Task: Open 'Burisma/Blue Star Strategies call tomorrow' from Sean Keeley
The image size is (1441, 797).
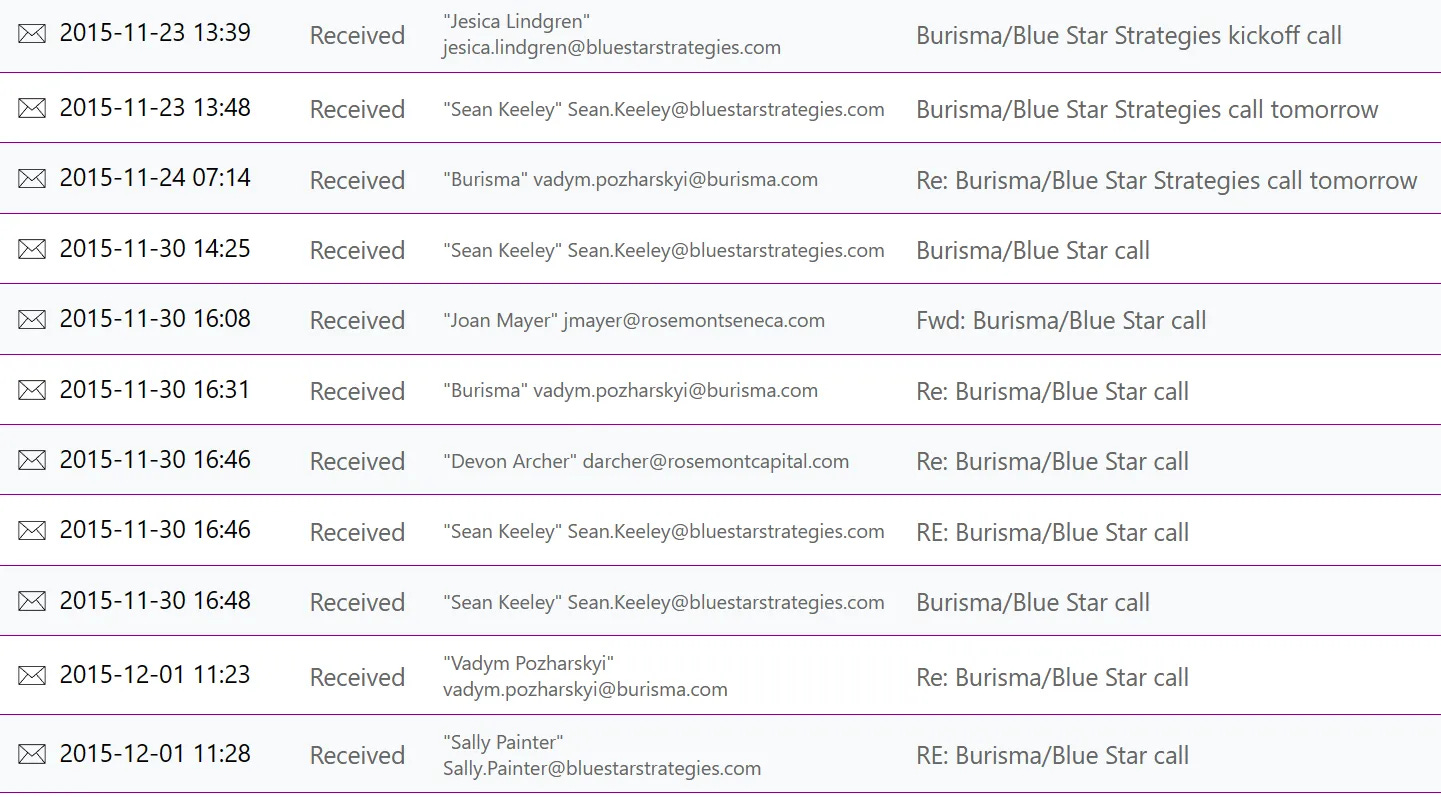Action: pyautogui.click(x=1147, y=110)
